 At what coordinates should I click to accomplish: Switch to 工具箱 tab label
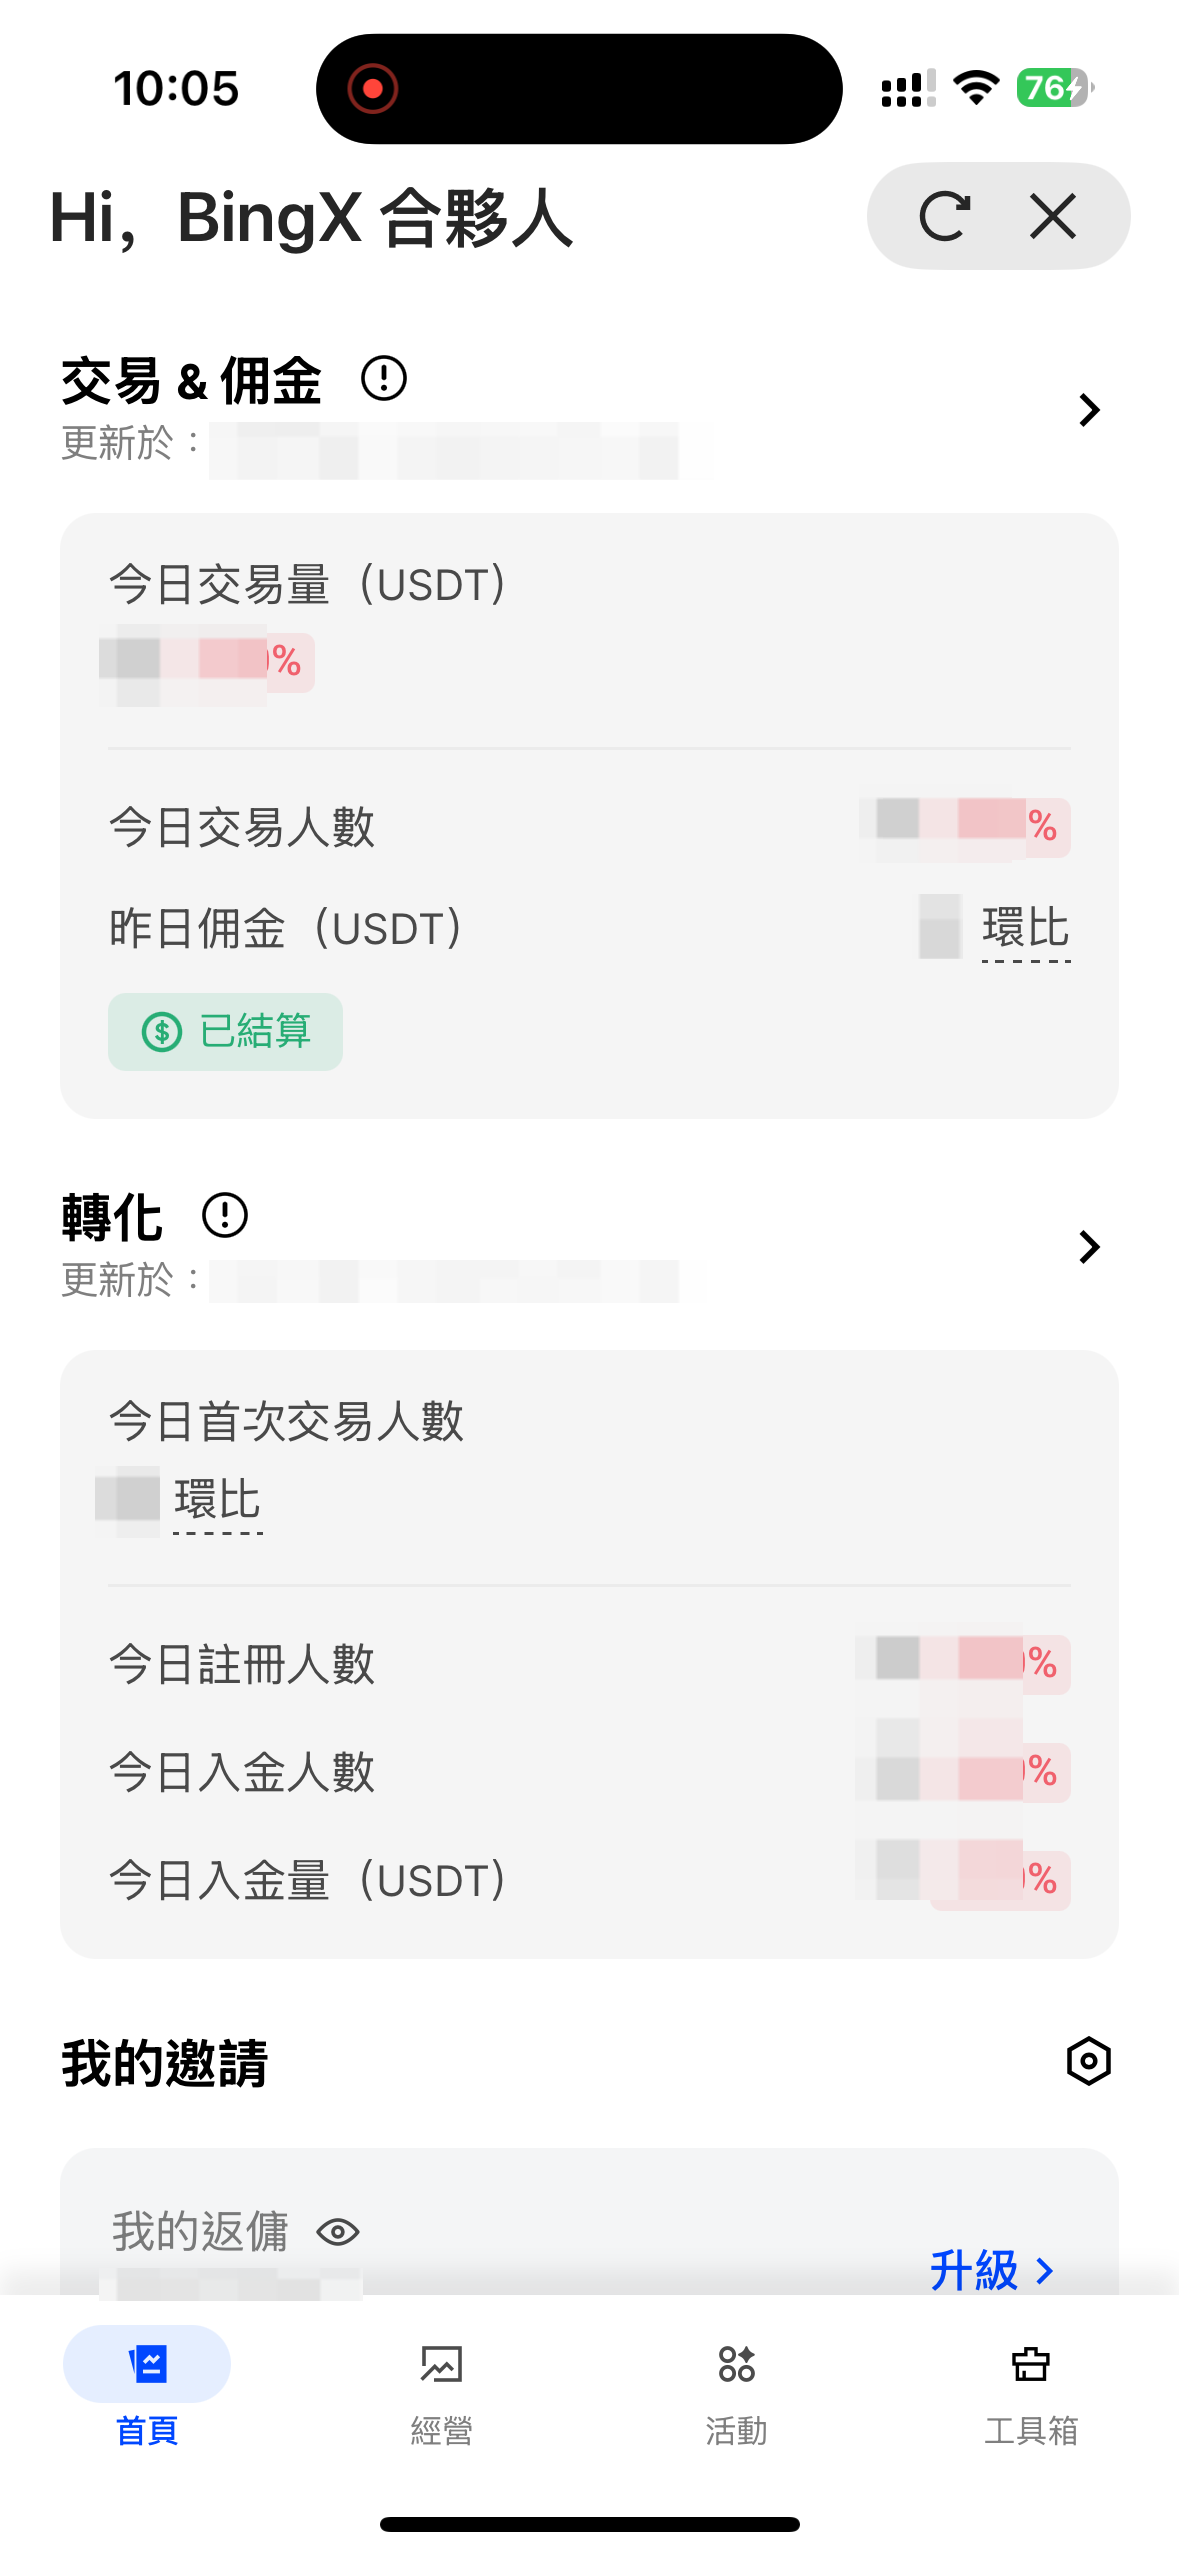pyautogui.click(x=1031, y=2430)
